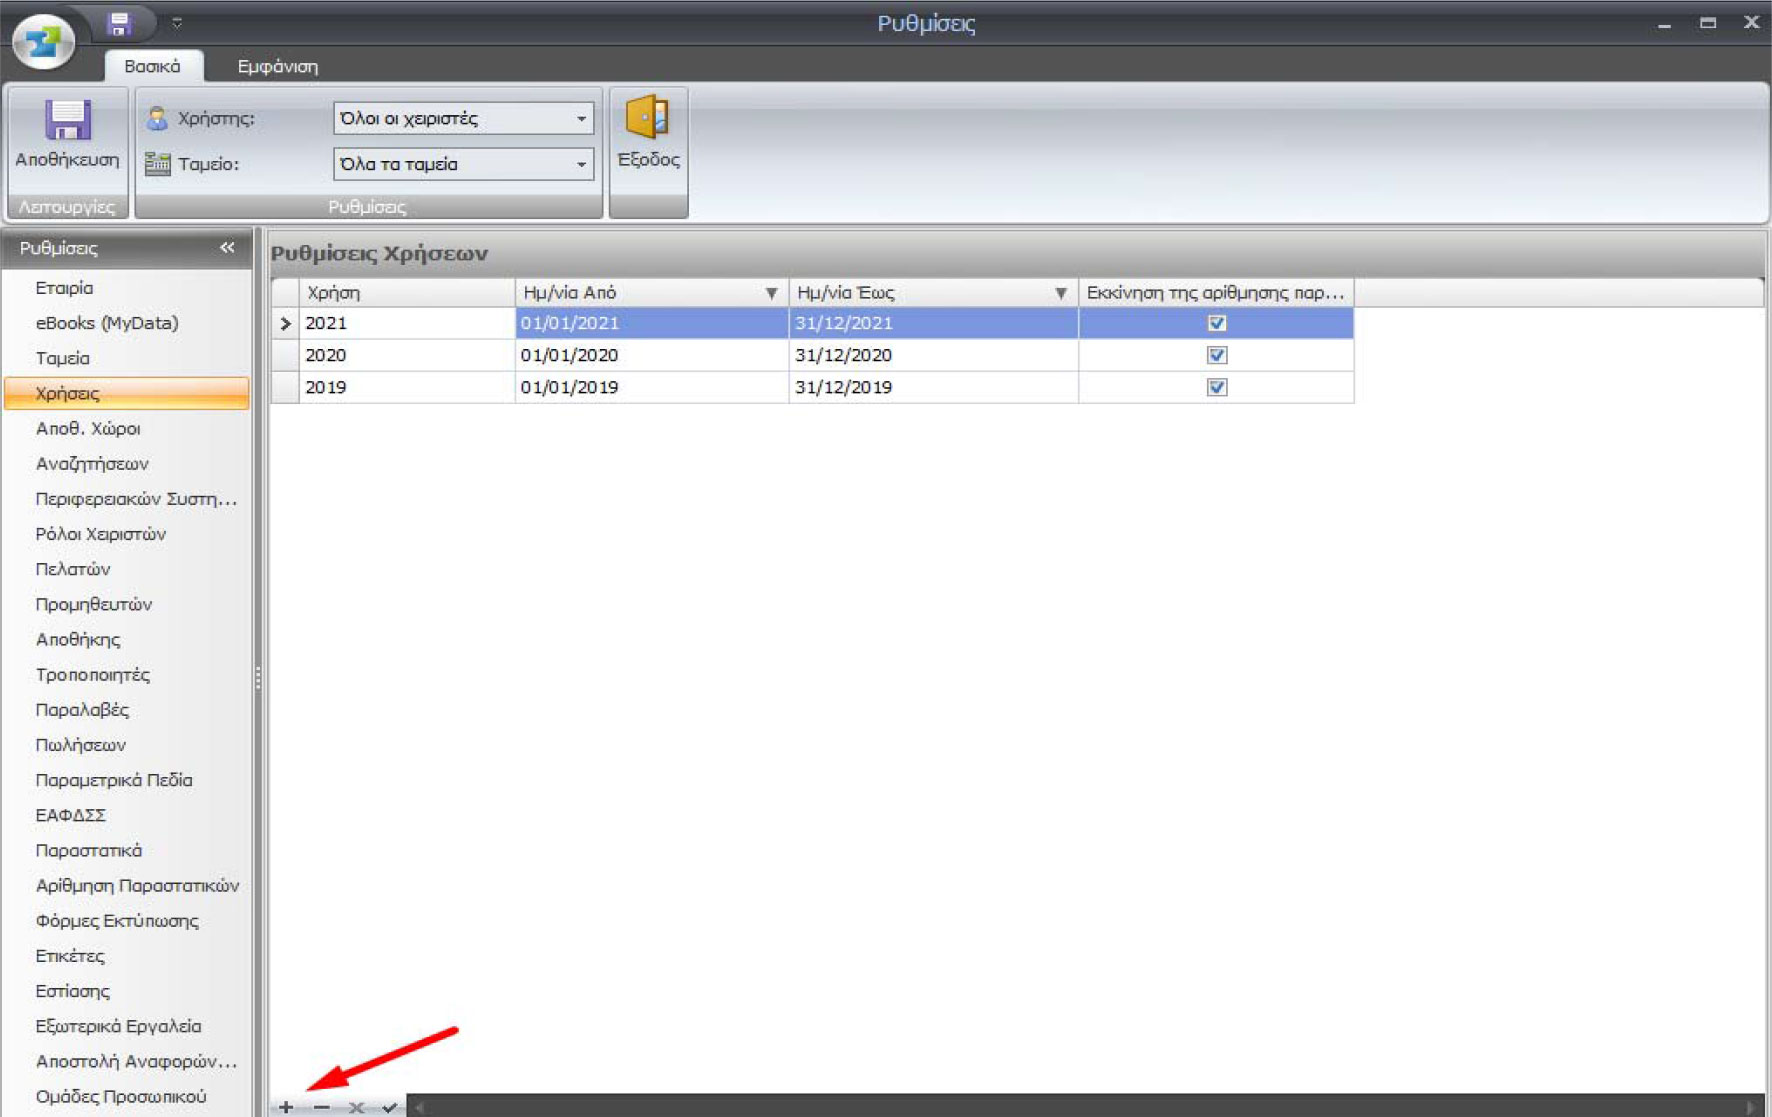Open filter on Ημ/νία Από column

coord(771,293)
